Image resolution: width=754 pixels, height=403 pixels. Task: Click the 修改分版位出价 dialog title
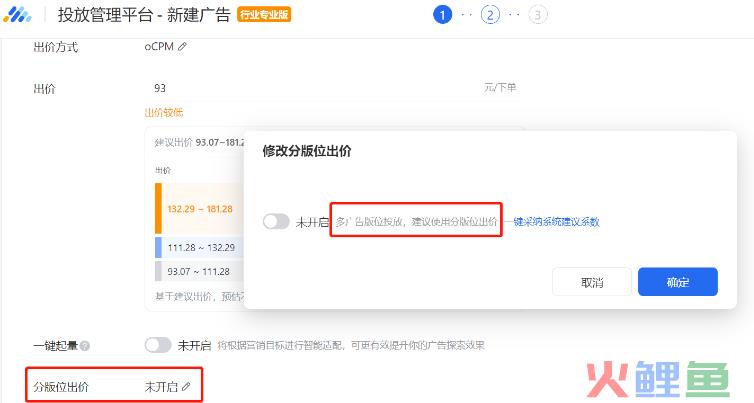(307, 151)
